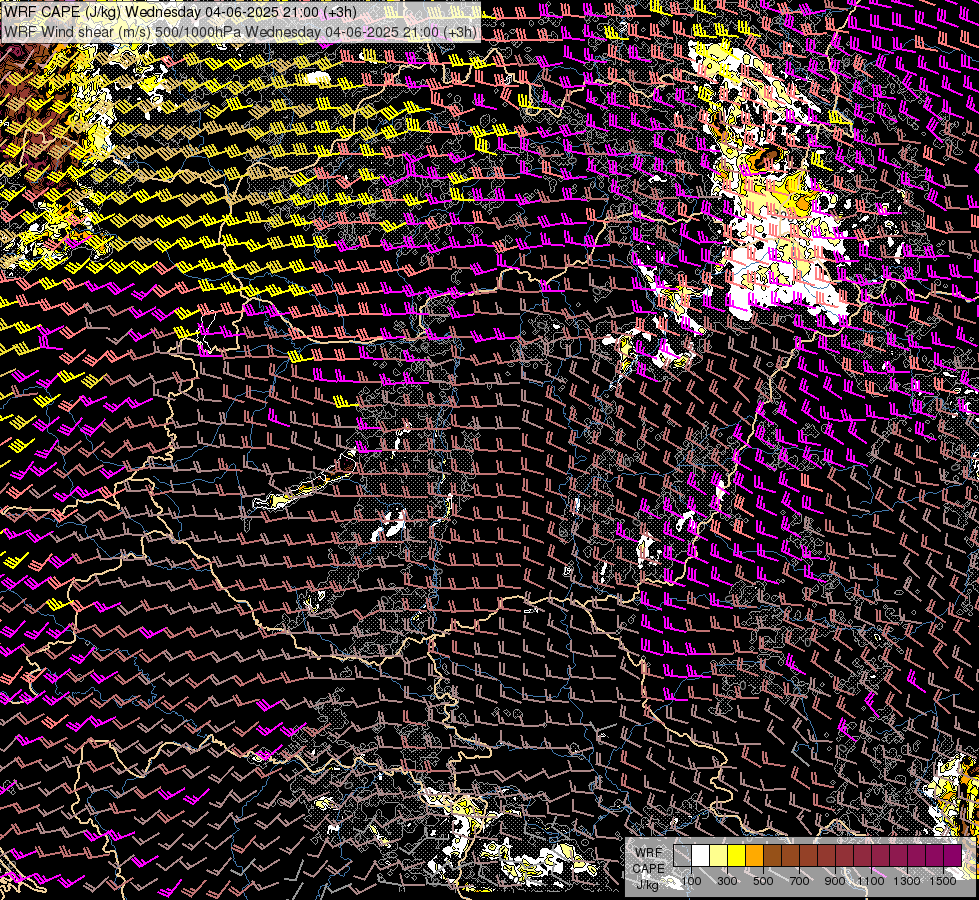Click the gray below-100 legend swatch
This screenshot has width=979, height=900.
click(682, 855)
